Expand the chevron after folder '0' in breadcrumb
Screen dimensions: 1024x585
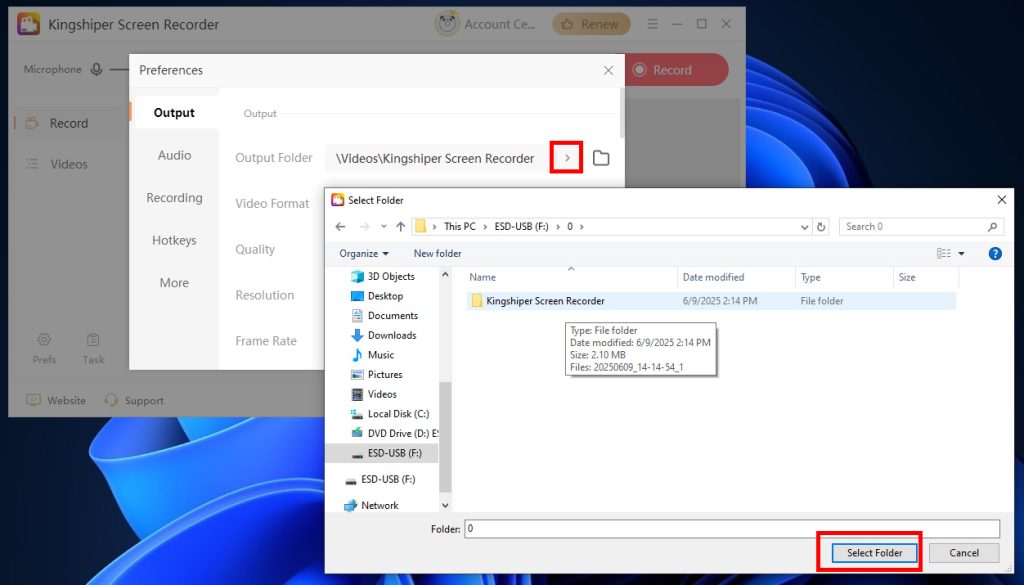581,227
